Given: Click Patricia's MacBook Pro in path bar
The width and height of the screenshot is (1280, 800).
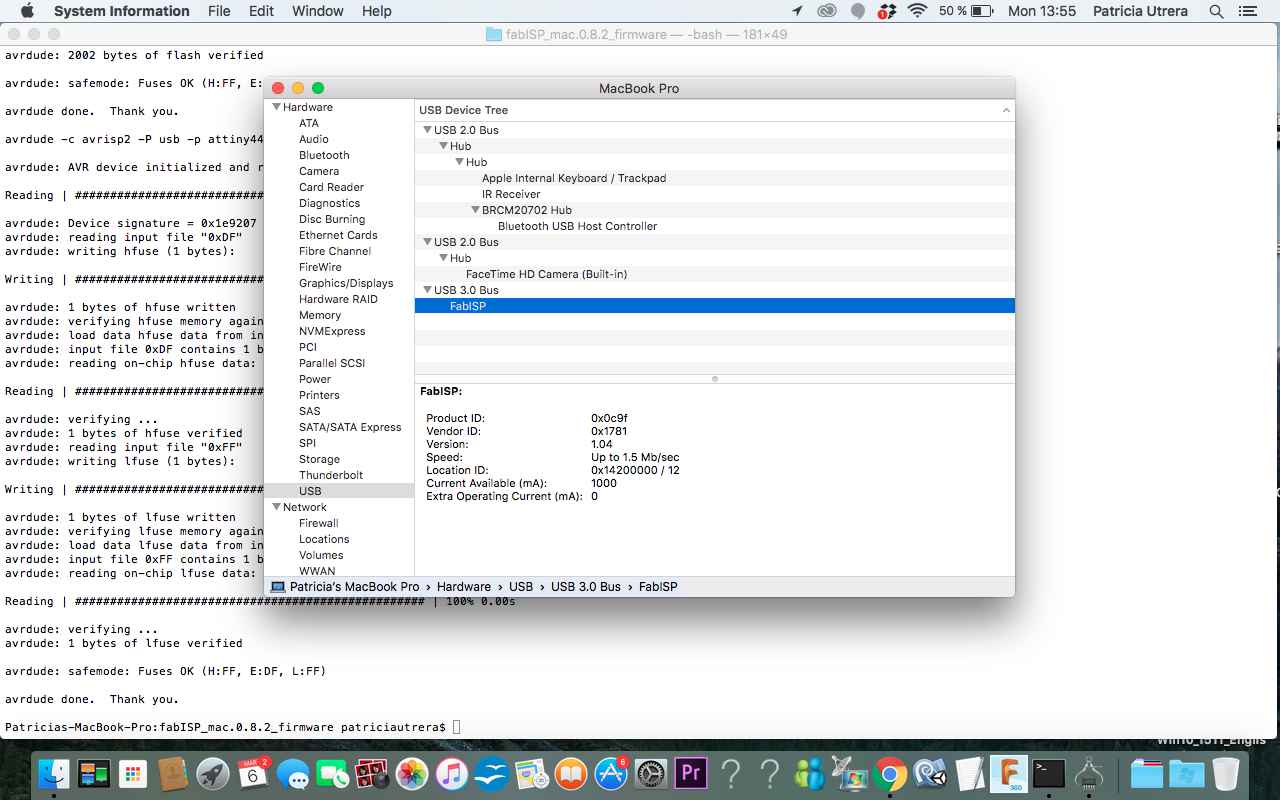Looking at the screenshot, I should coord(345,587).
